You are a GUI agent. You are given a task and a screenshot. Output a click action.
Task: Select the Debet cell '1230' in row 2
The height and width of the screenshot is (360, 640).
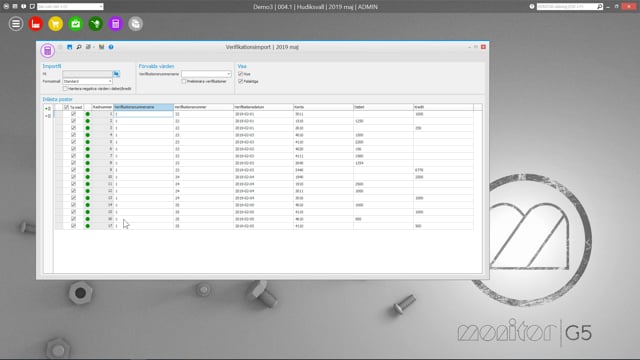pyautogui.click(x=383, y=121)
